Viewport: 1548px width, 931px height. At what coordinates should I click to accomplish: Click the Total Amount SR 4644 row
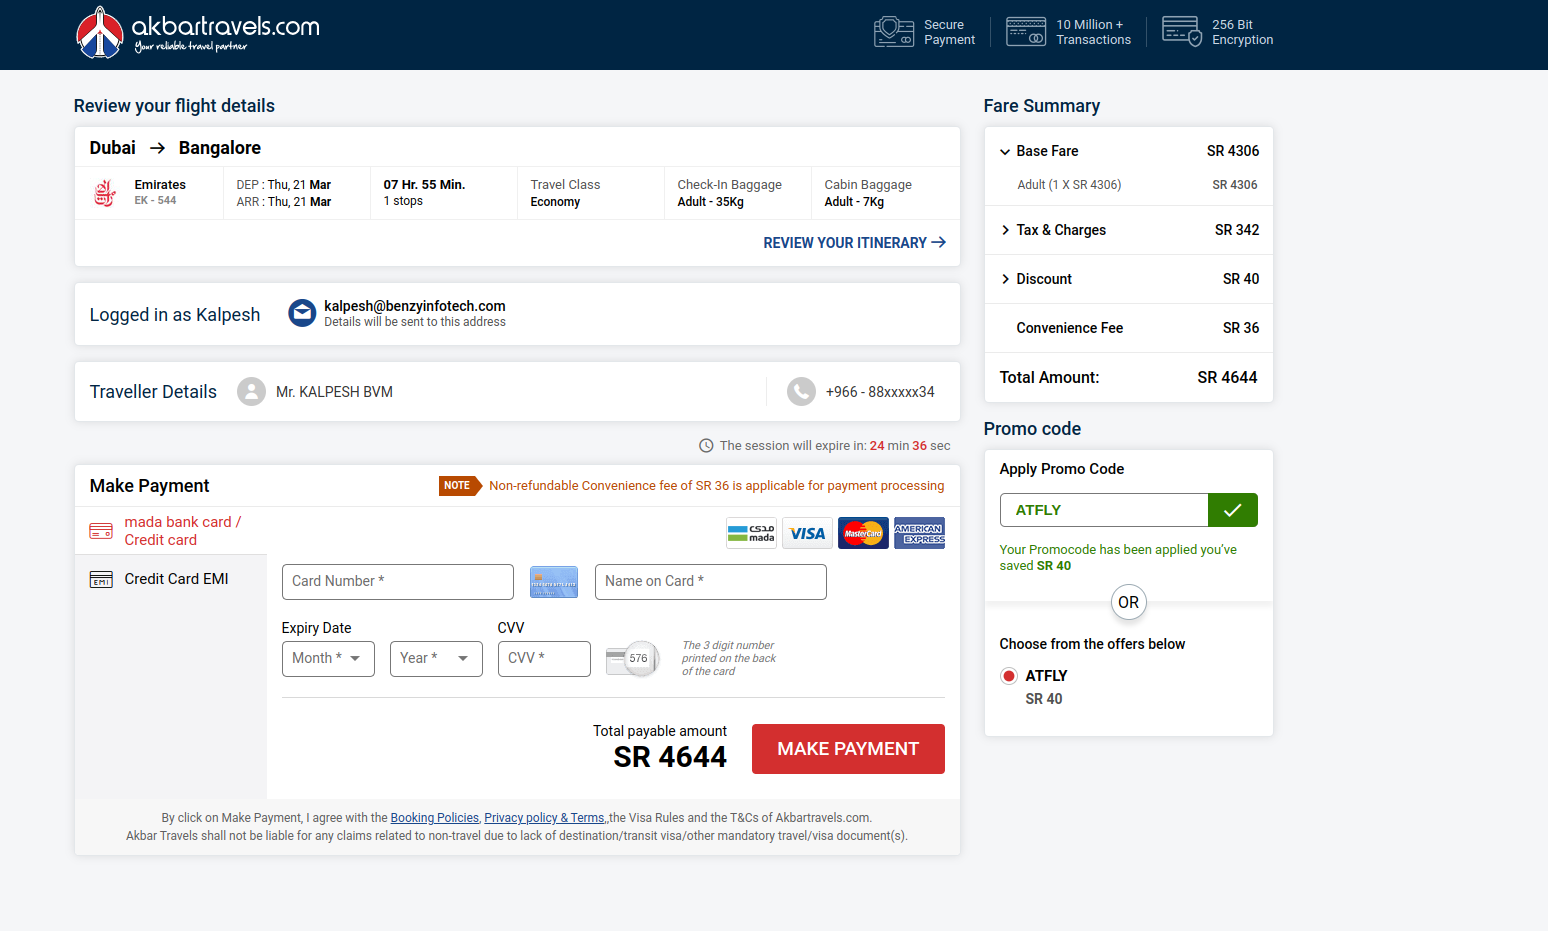click(x=1129, y=378)
